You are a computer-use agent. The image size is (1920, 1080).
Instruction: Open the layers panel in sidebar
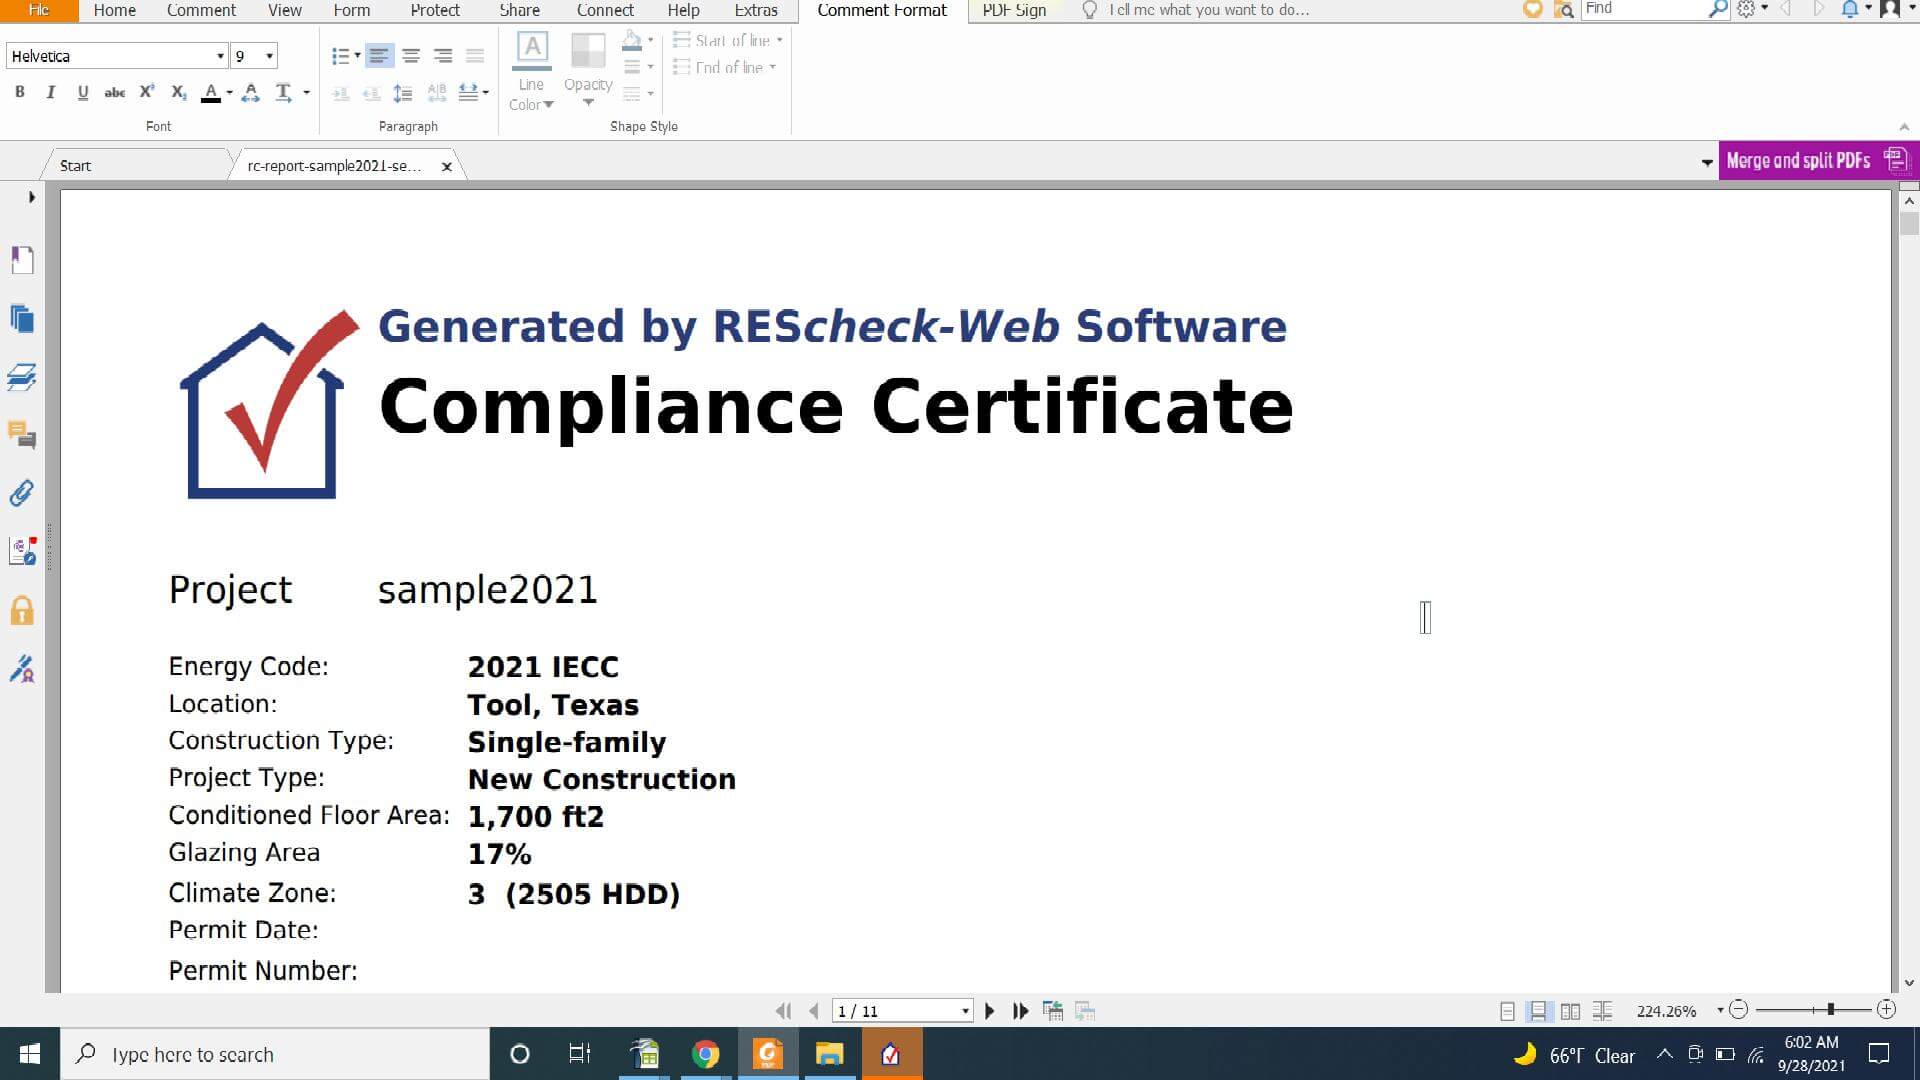click(22, 377)
